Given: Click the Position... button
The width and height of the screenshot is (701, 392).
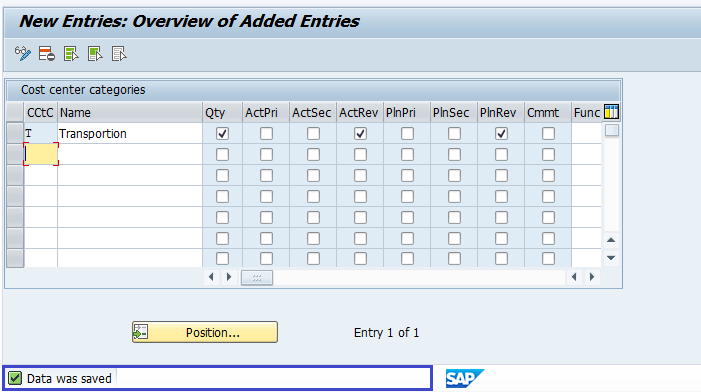Looking at the screenshot, I should [205, 332].
